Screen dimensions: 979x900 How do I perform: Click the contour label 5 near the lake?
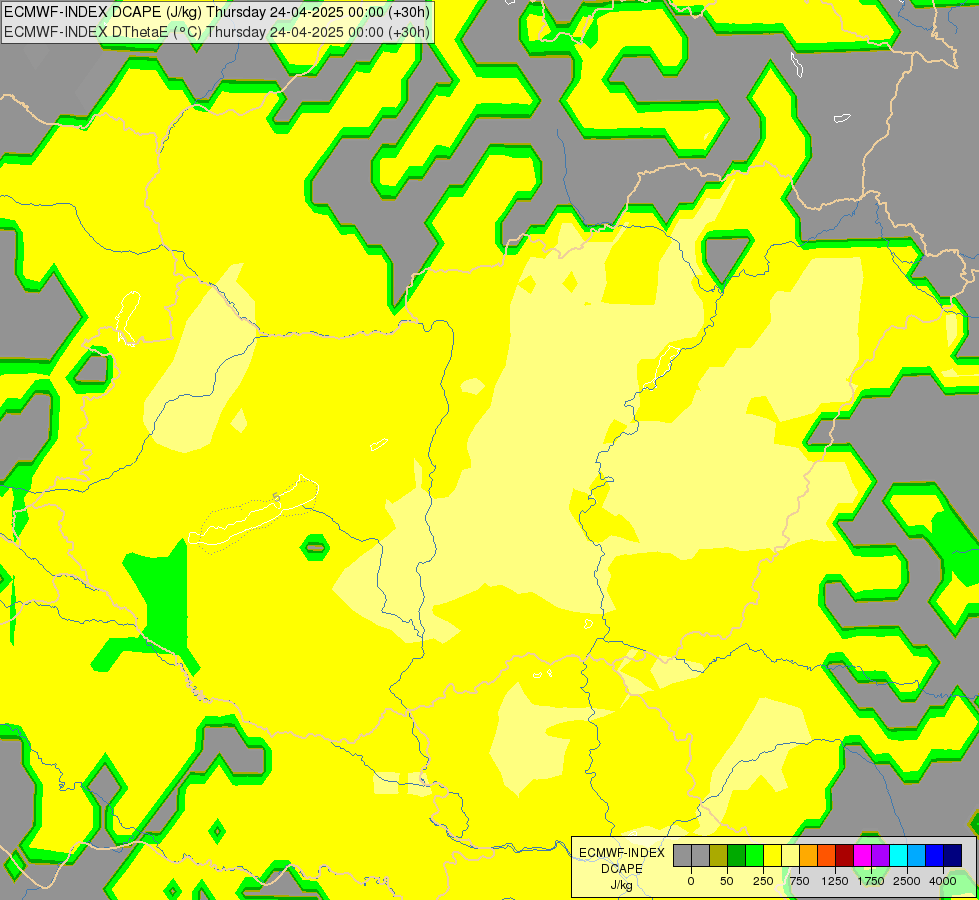pyautogui.click(x=276, y=497)
